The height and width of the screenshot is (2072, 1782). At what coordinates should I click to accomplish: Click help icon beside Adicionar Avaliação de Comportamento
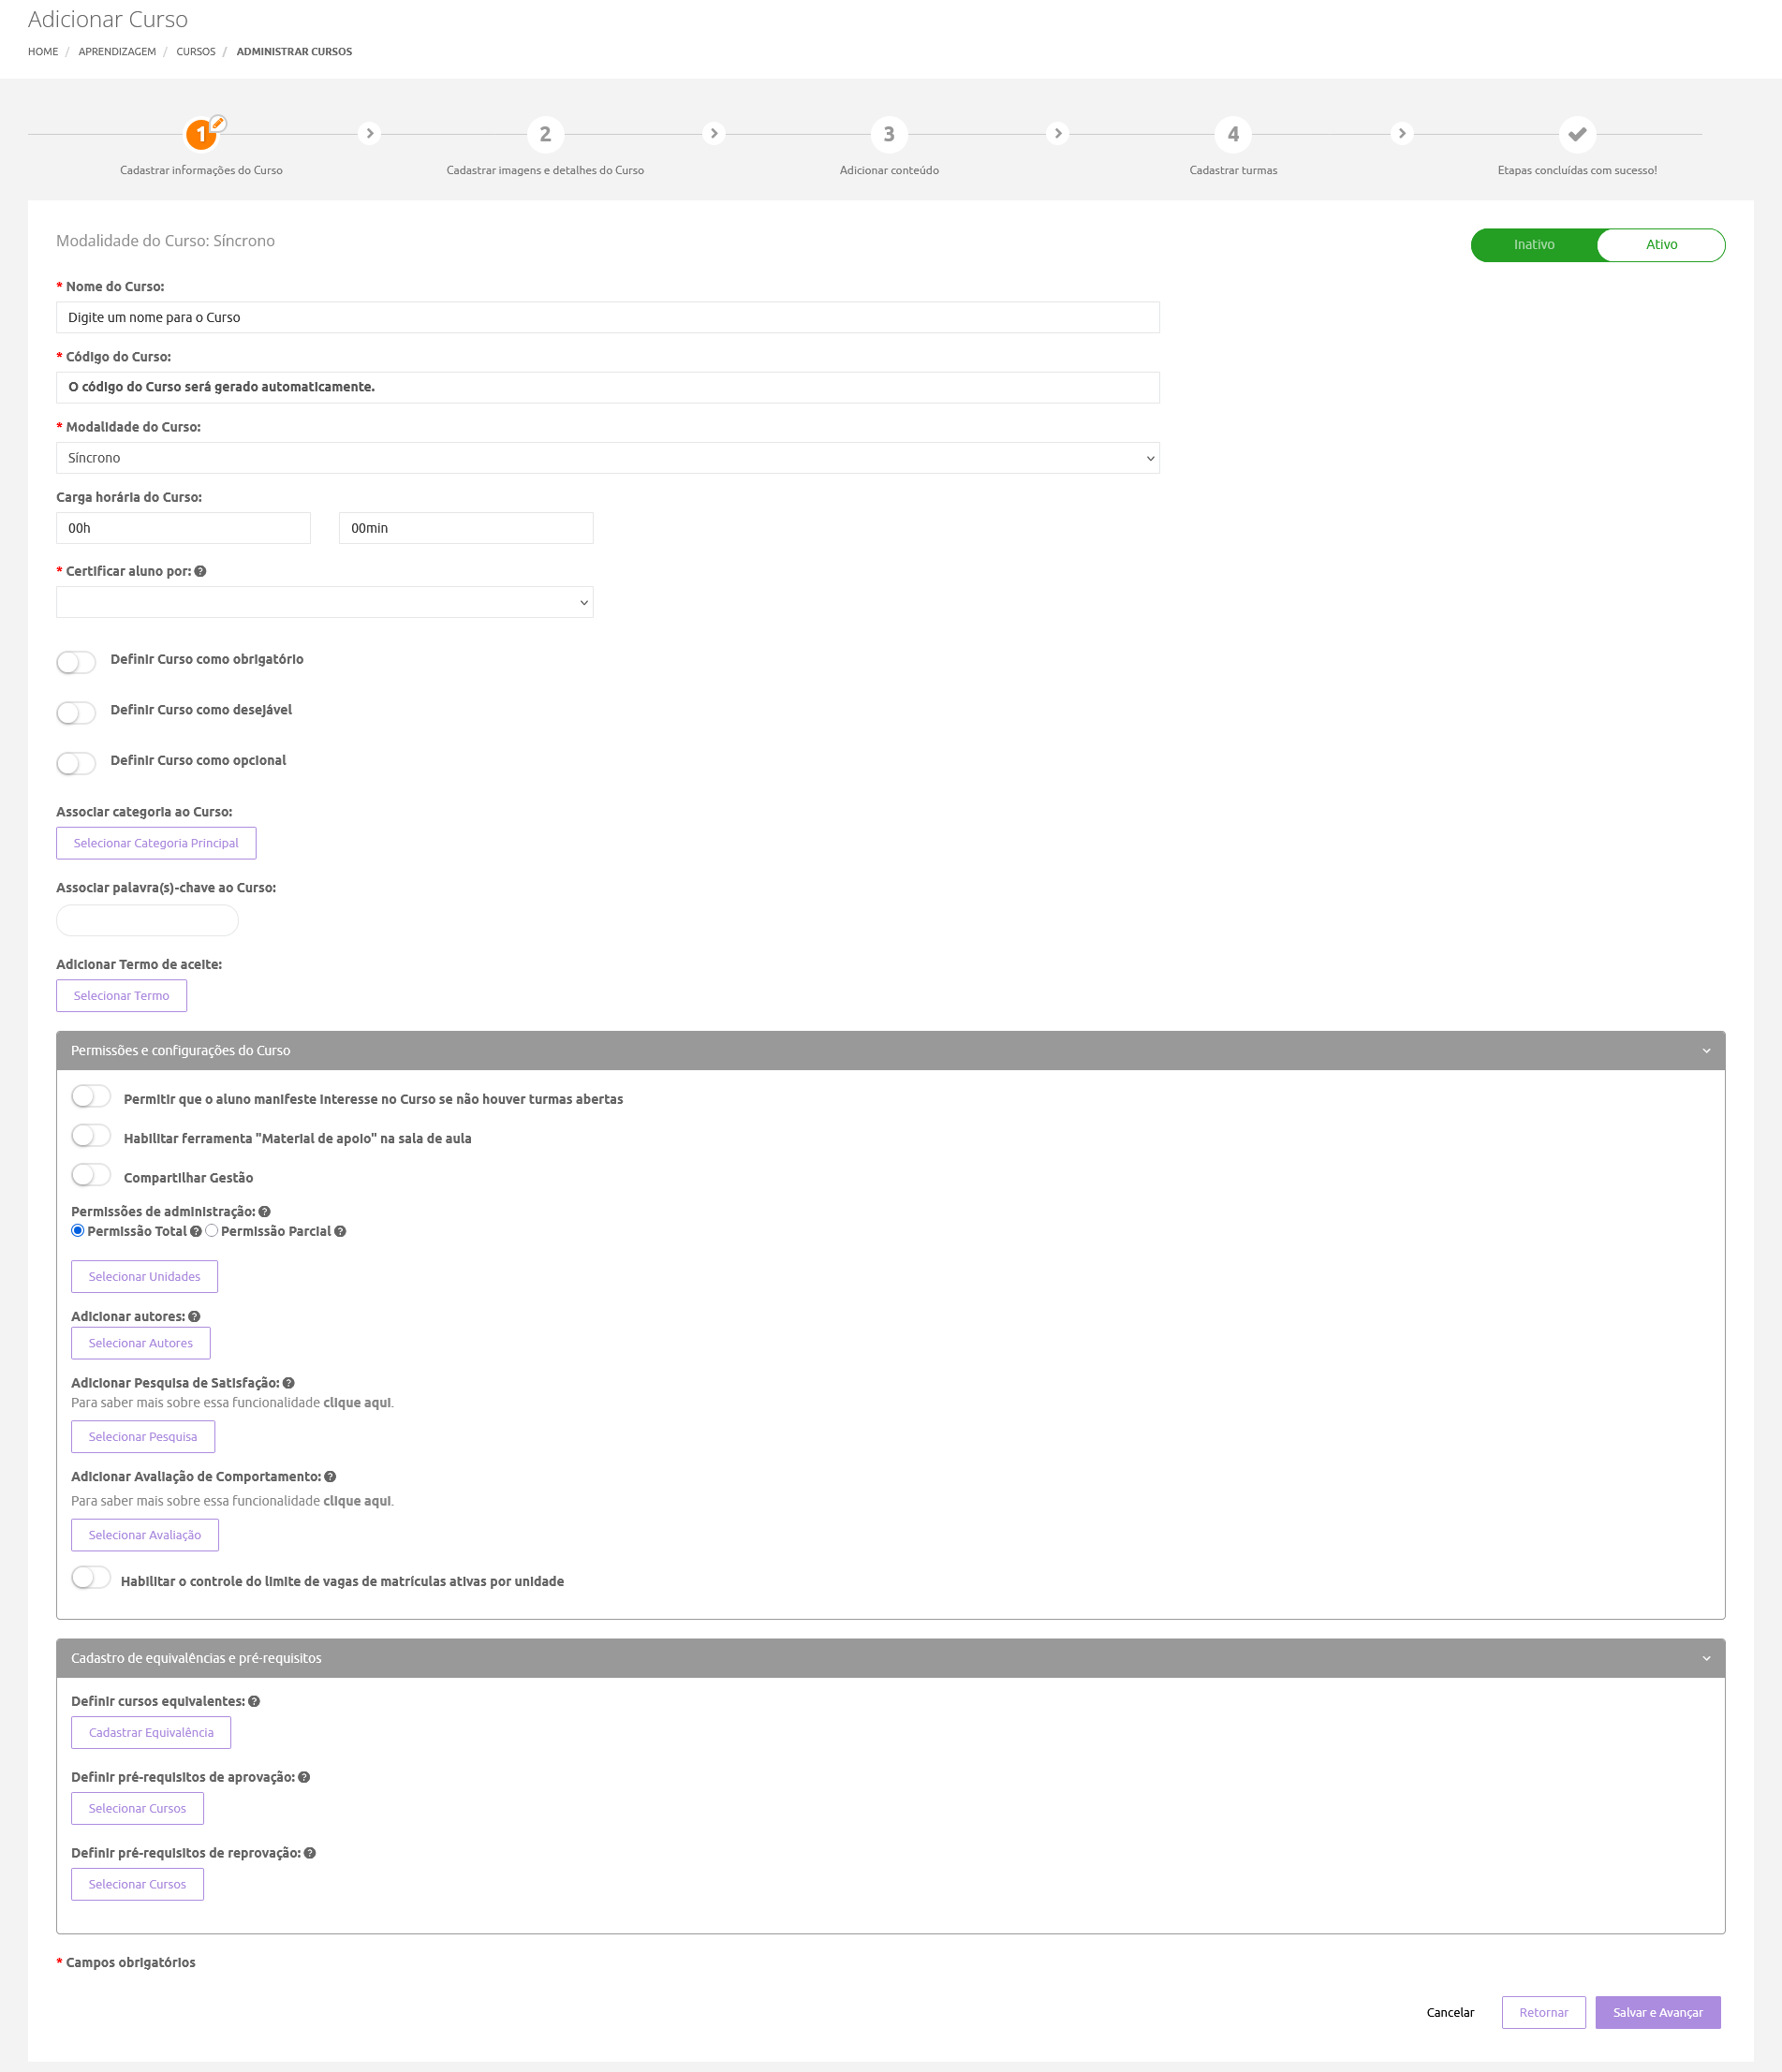330,1476
